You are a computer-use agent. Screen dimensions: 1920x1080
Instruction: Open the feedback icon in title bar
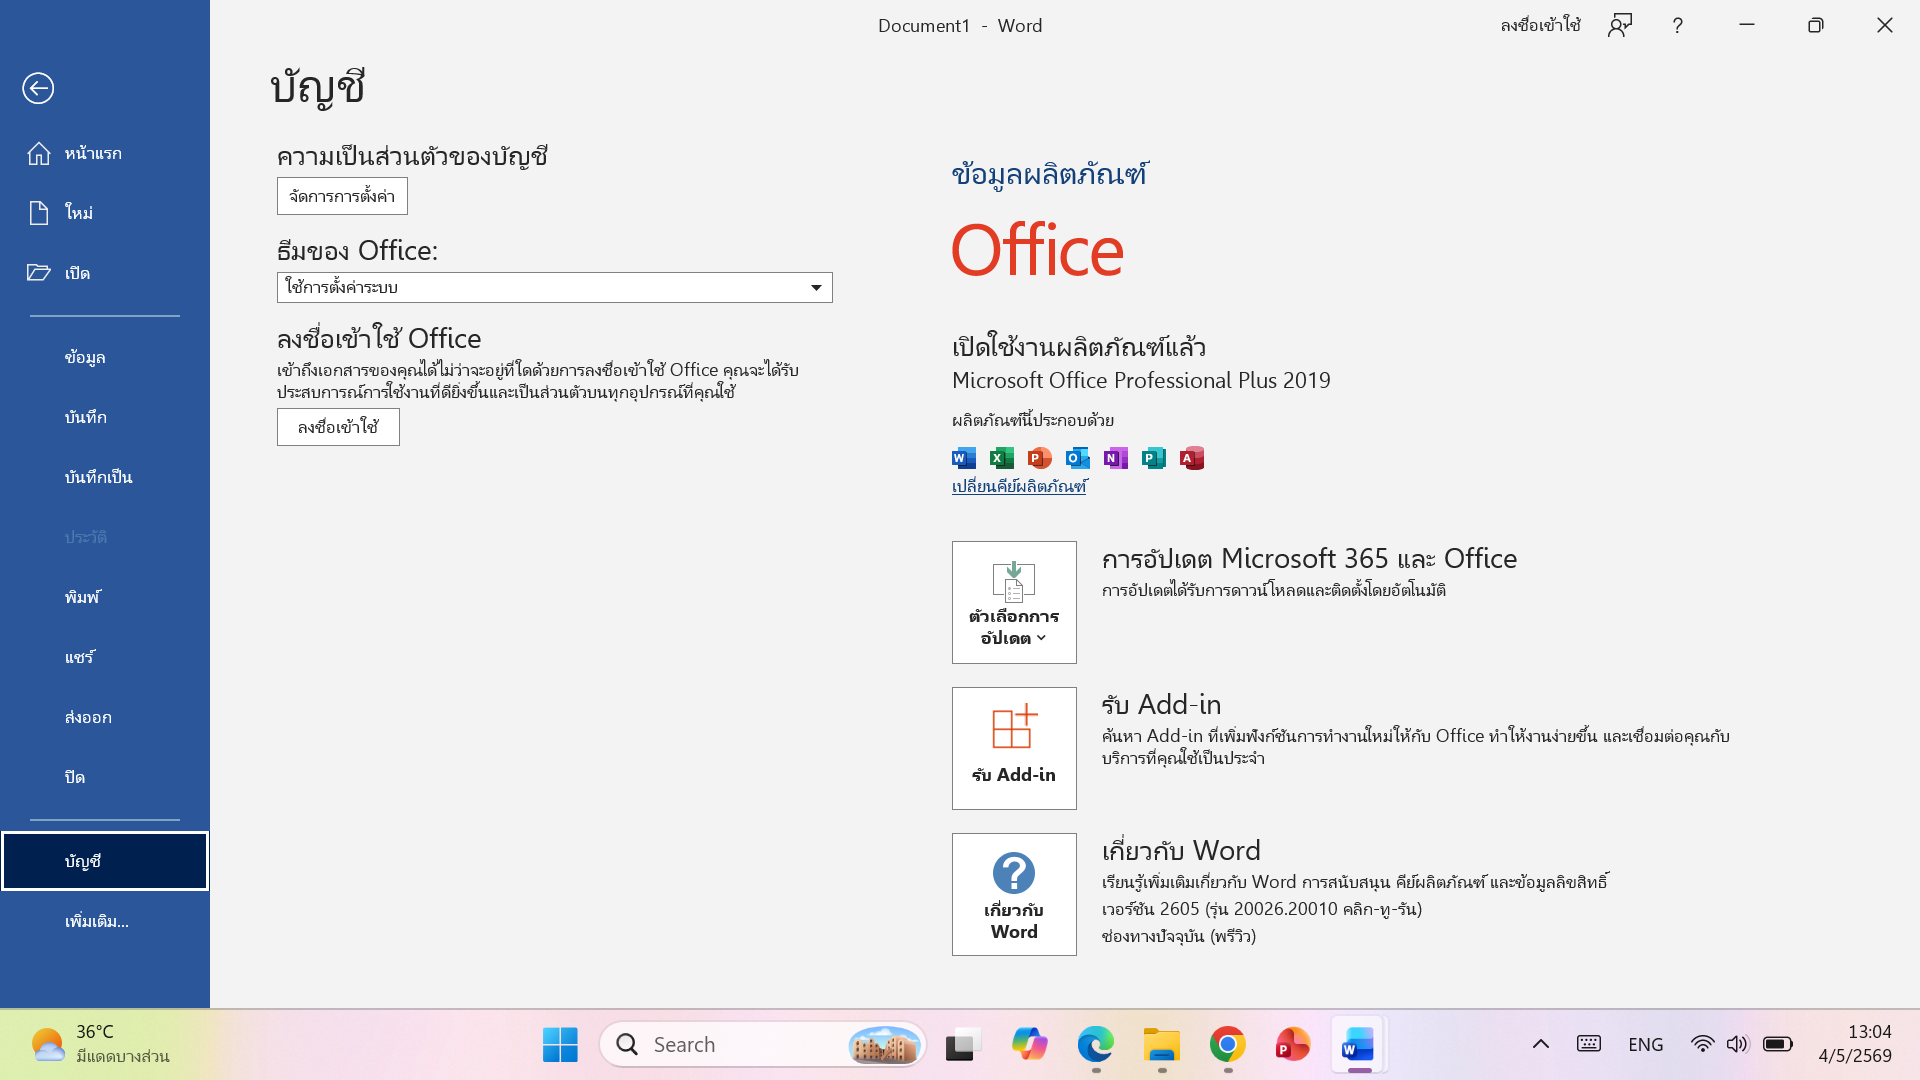pos(1620,25)
